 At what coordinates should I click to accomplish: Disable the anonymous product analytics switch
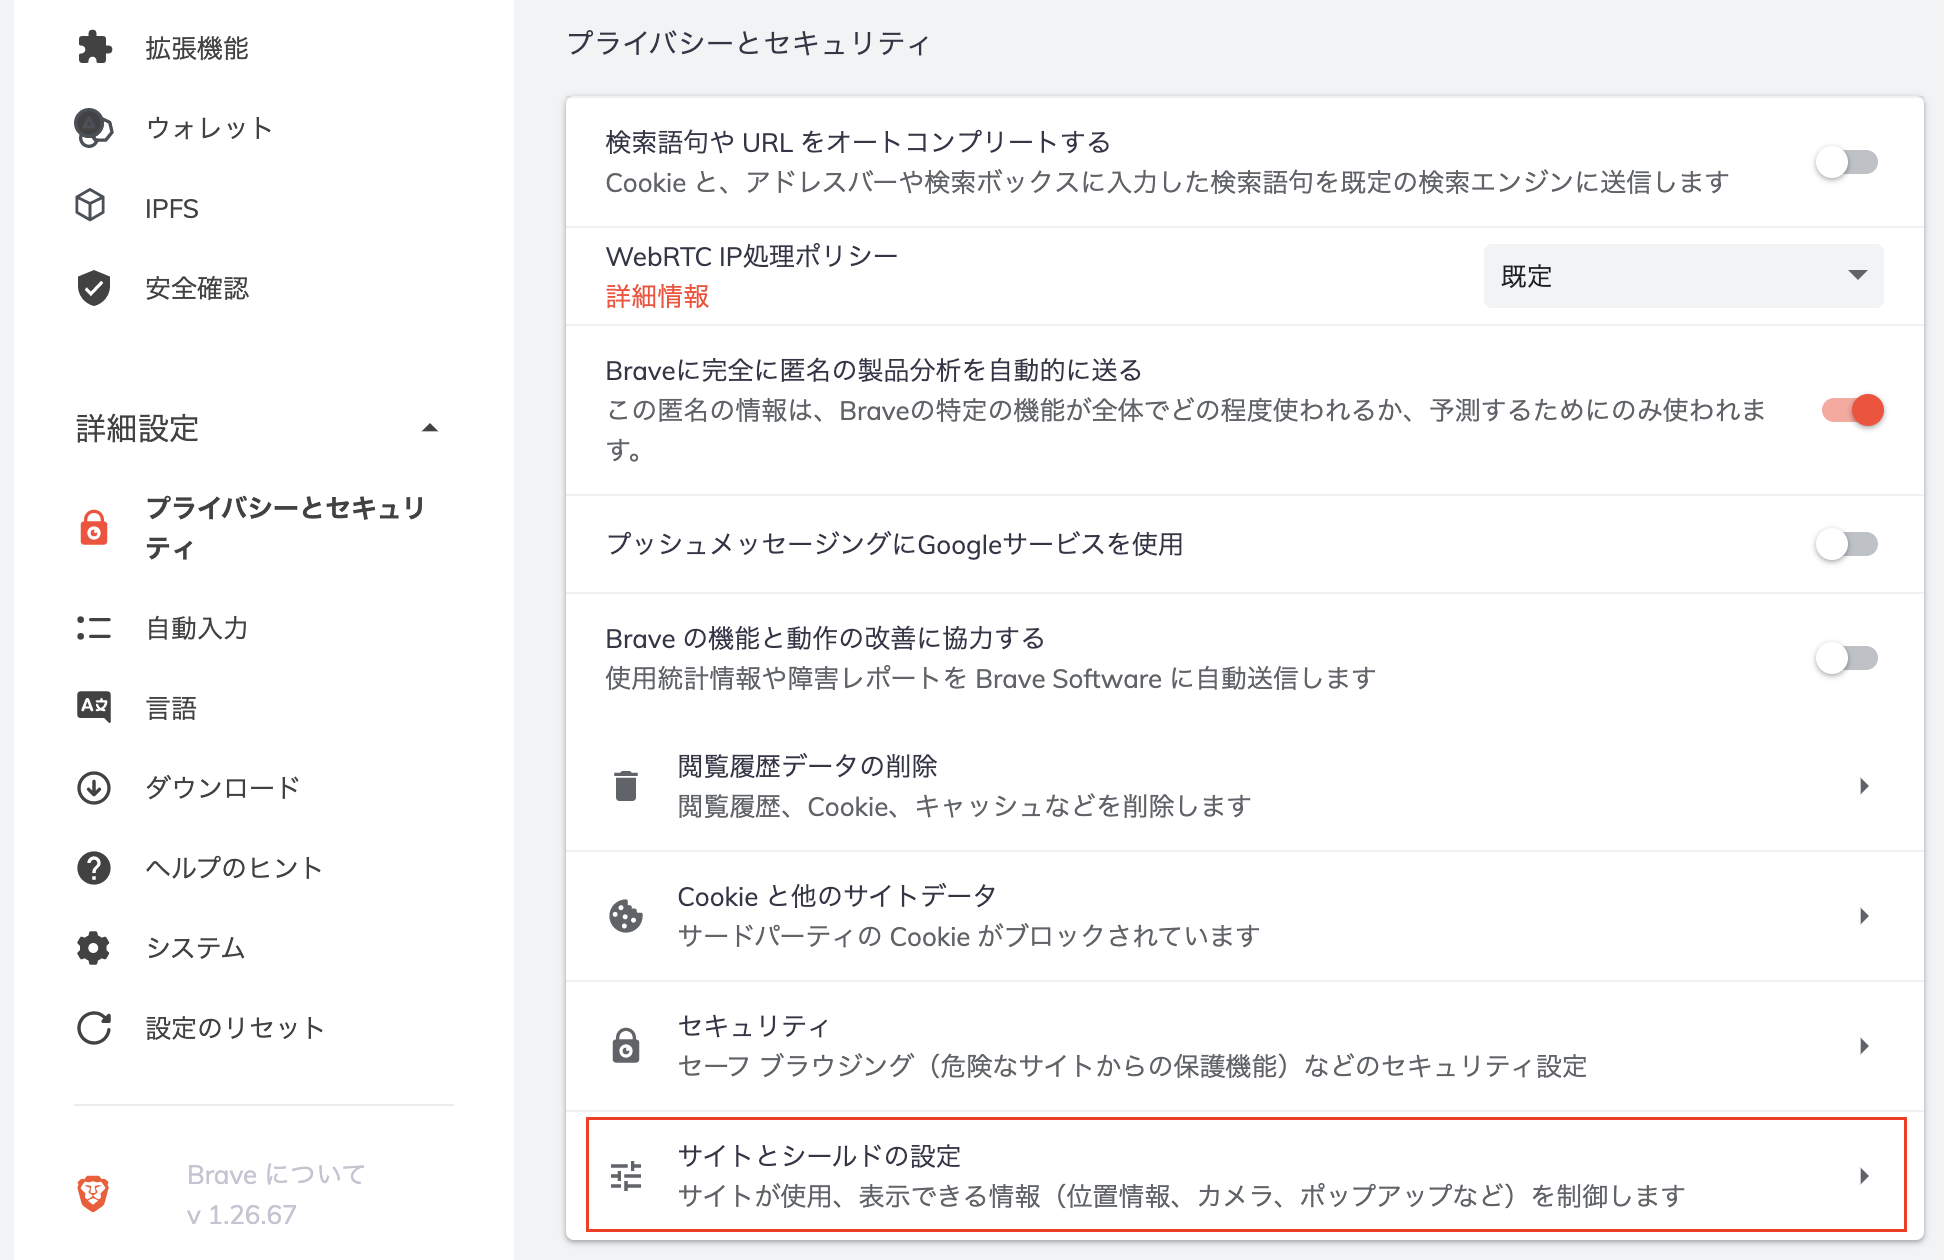point(1852,410)
